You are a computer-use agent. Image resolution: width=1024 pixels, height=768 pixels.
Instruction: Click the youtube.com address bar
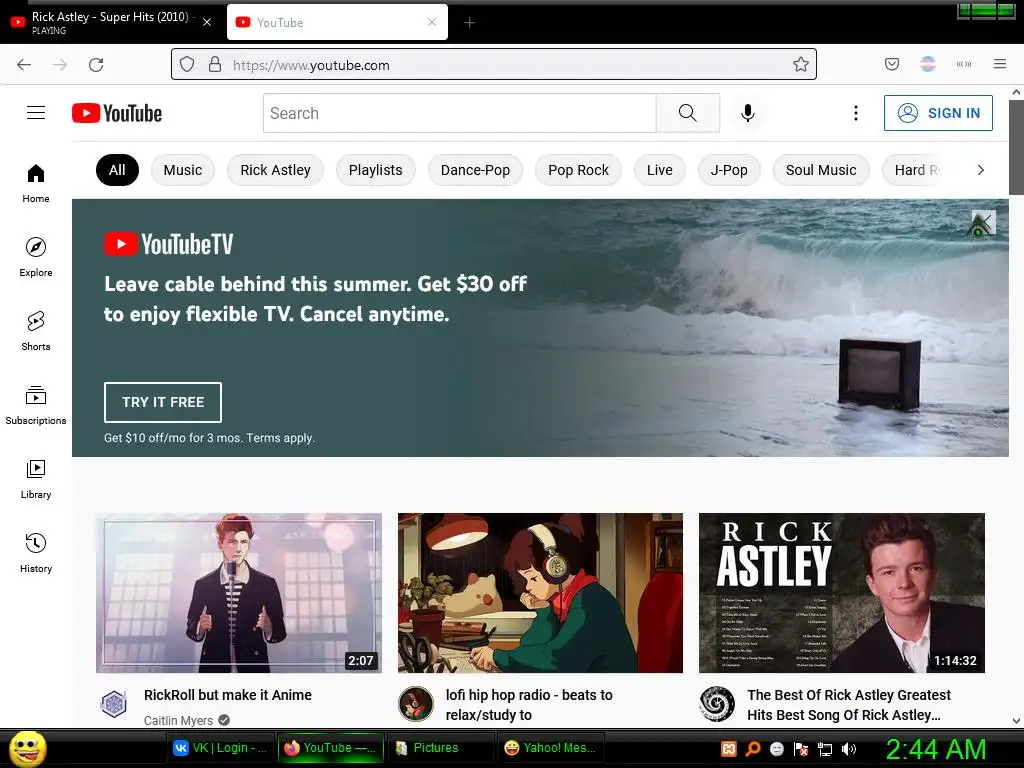(x=494, y=64)
